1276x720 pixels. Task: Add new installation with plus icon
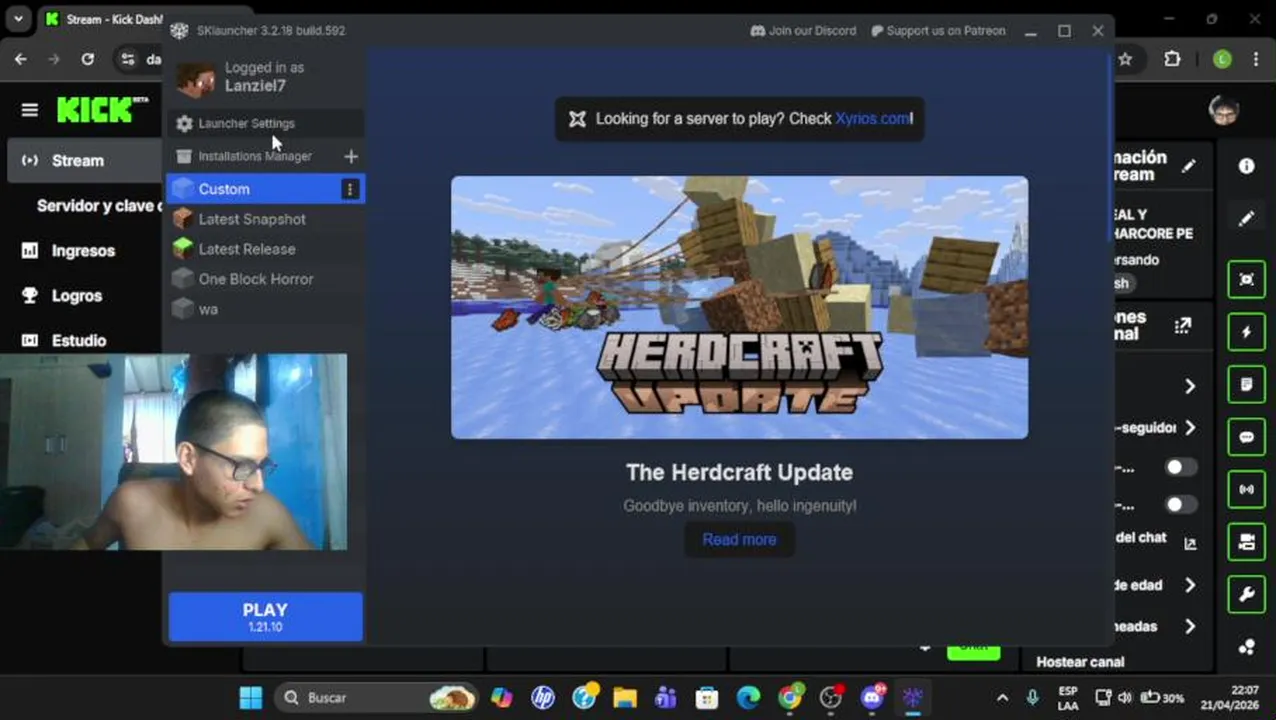point(350,156)
